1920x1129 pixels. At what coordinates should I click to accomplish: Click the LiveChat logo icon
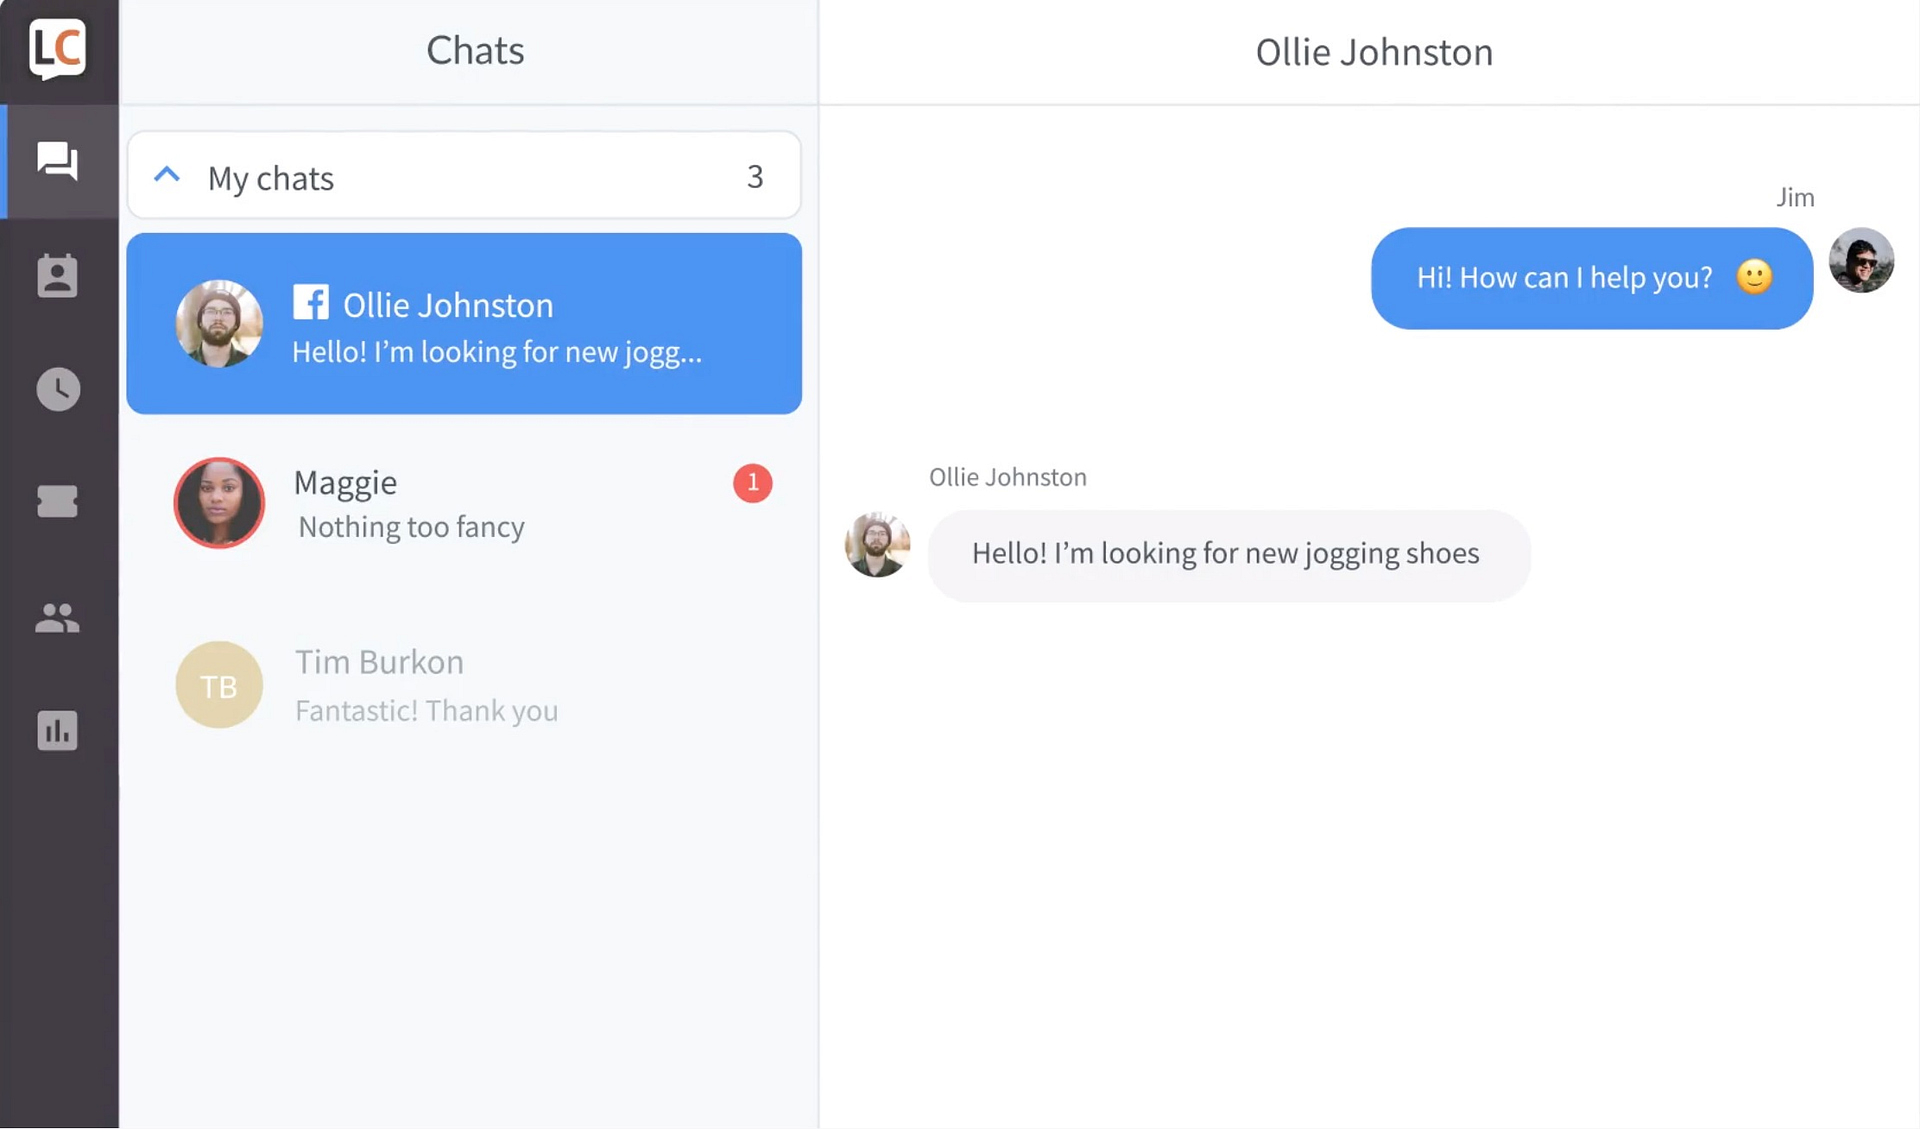(x=59, y=50)
